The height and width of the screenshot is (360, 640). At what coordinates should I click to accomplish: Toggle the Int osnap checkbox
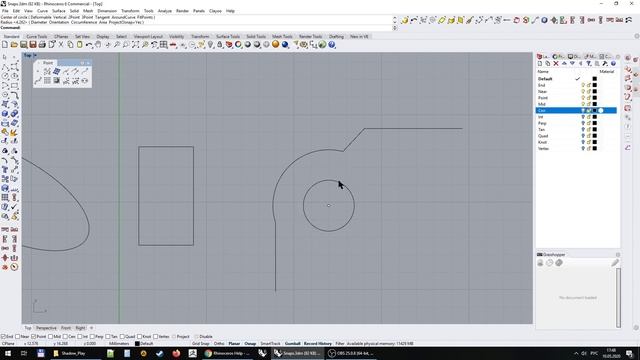click(80, 337)
